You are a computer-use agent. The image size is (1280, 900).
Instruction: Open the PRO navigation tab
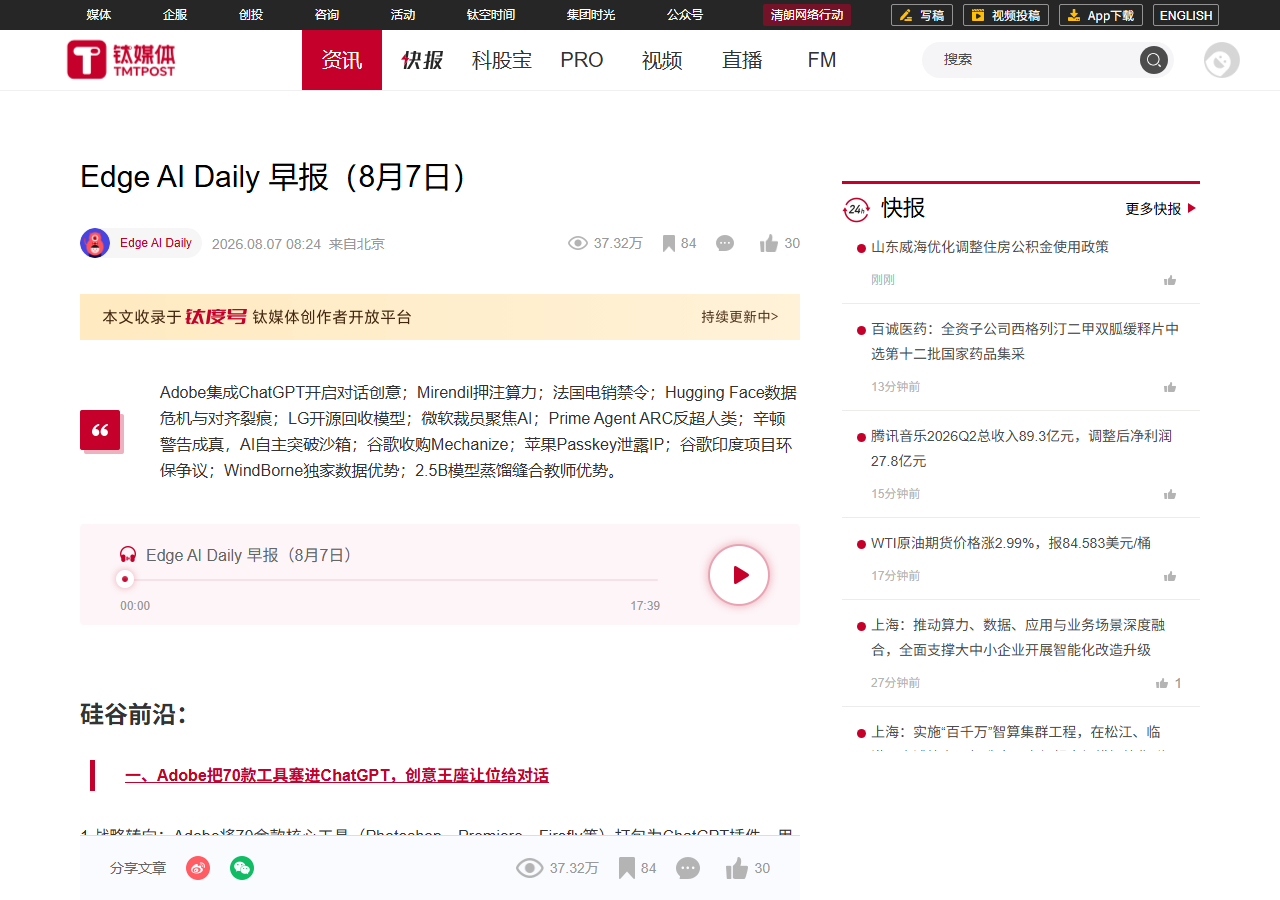582,60
